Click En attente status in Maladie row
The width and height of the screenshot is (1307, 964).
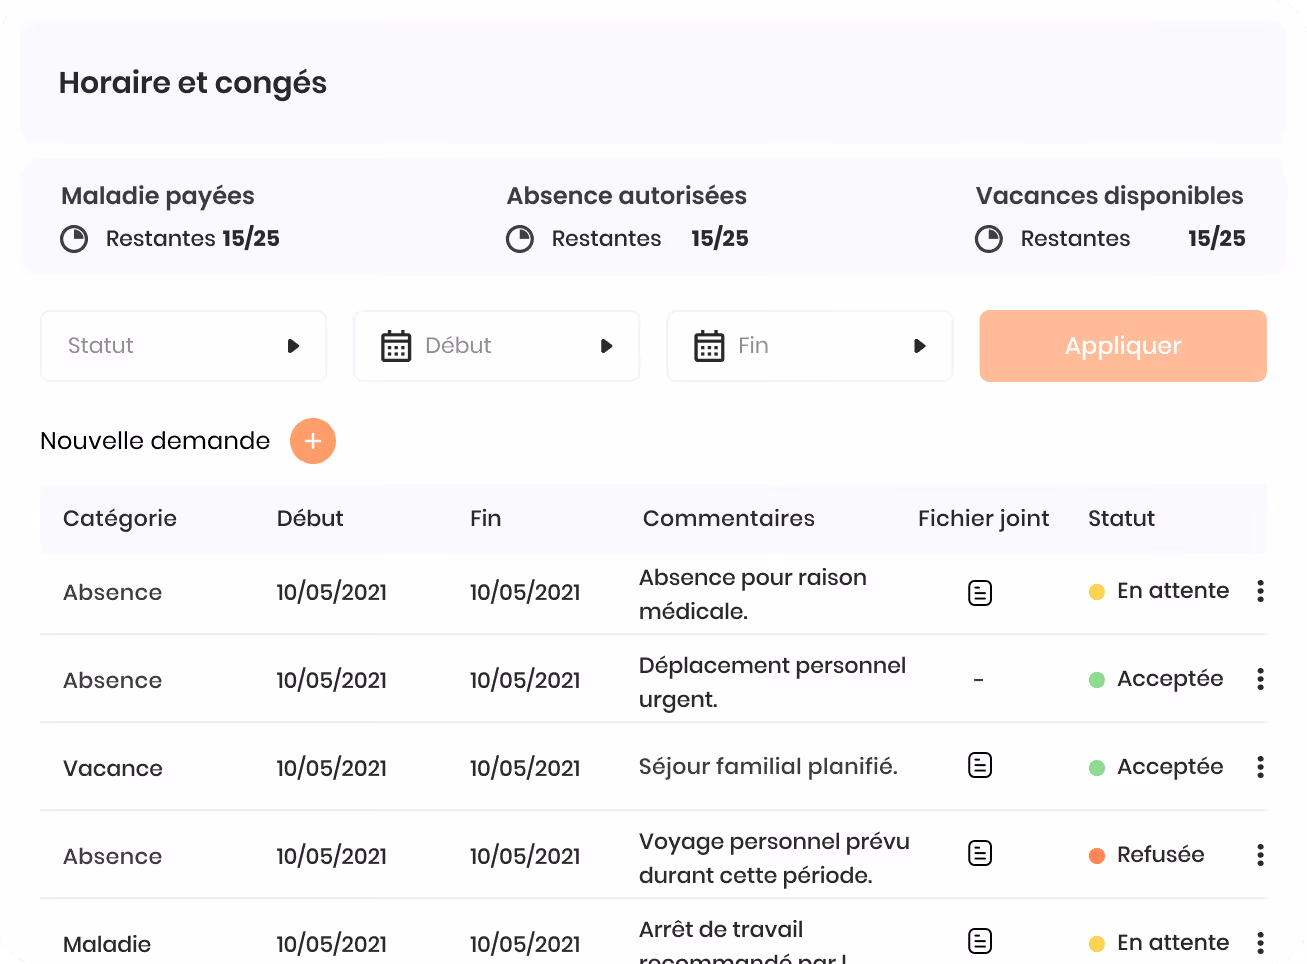(1173, 943)
